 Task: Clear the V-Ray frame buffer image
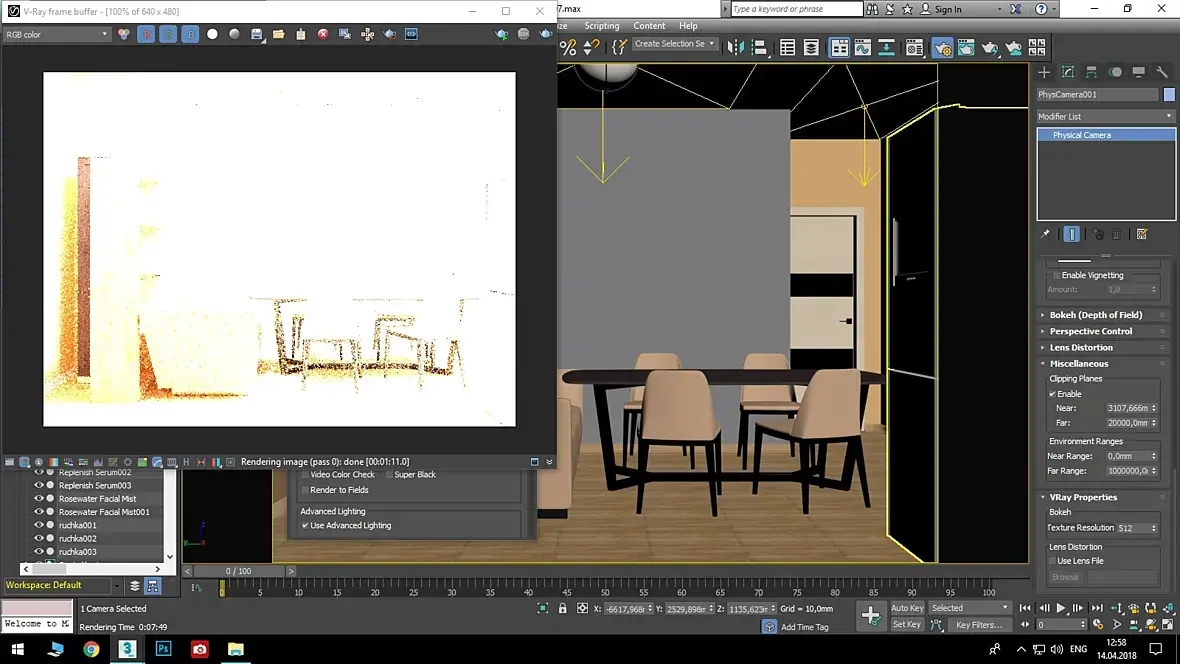323,34
